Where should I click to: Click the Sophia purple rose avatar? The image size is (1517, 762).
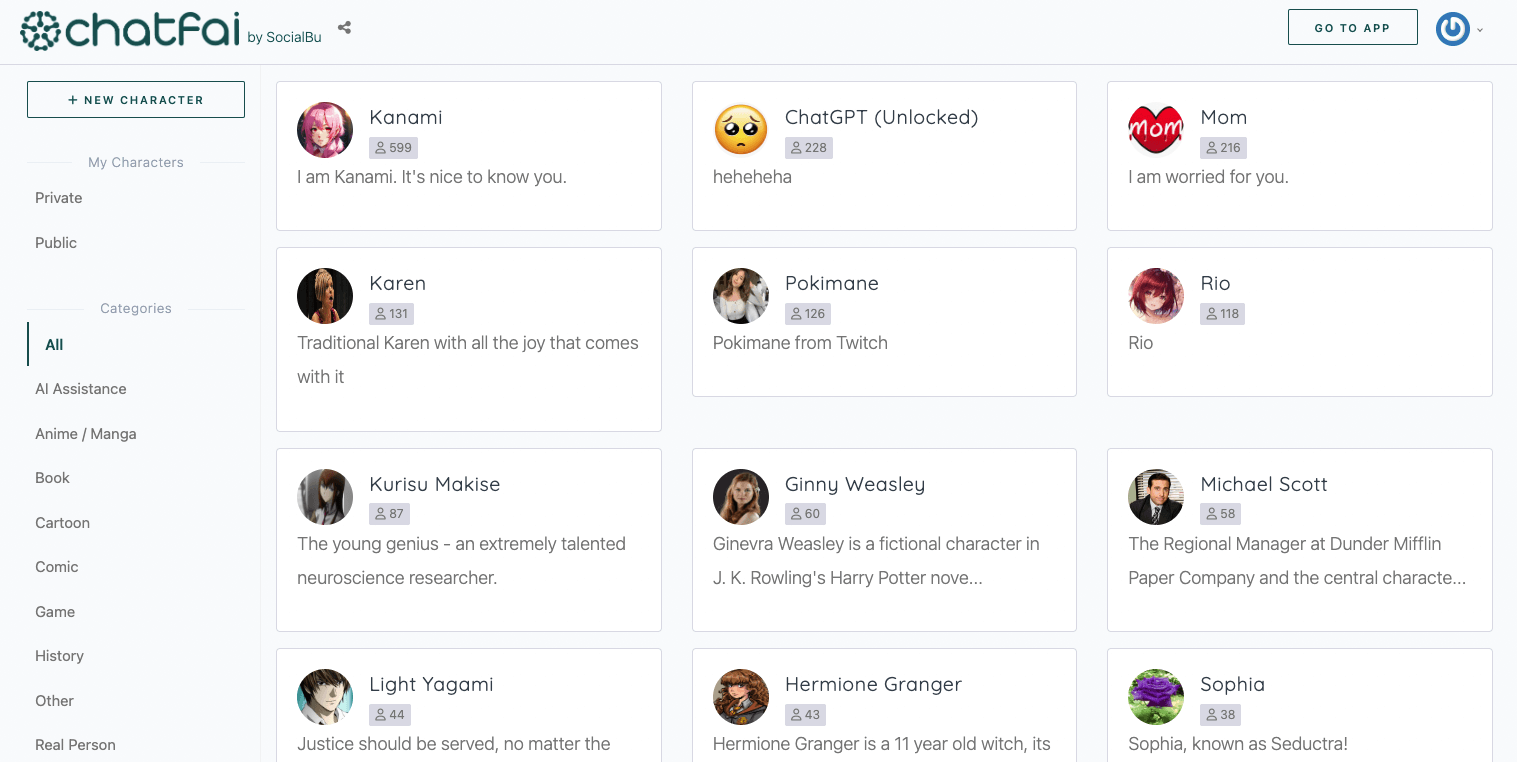click(1156, 697)
